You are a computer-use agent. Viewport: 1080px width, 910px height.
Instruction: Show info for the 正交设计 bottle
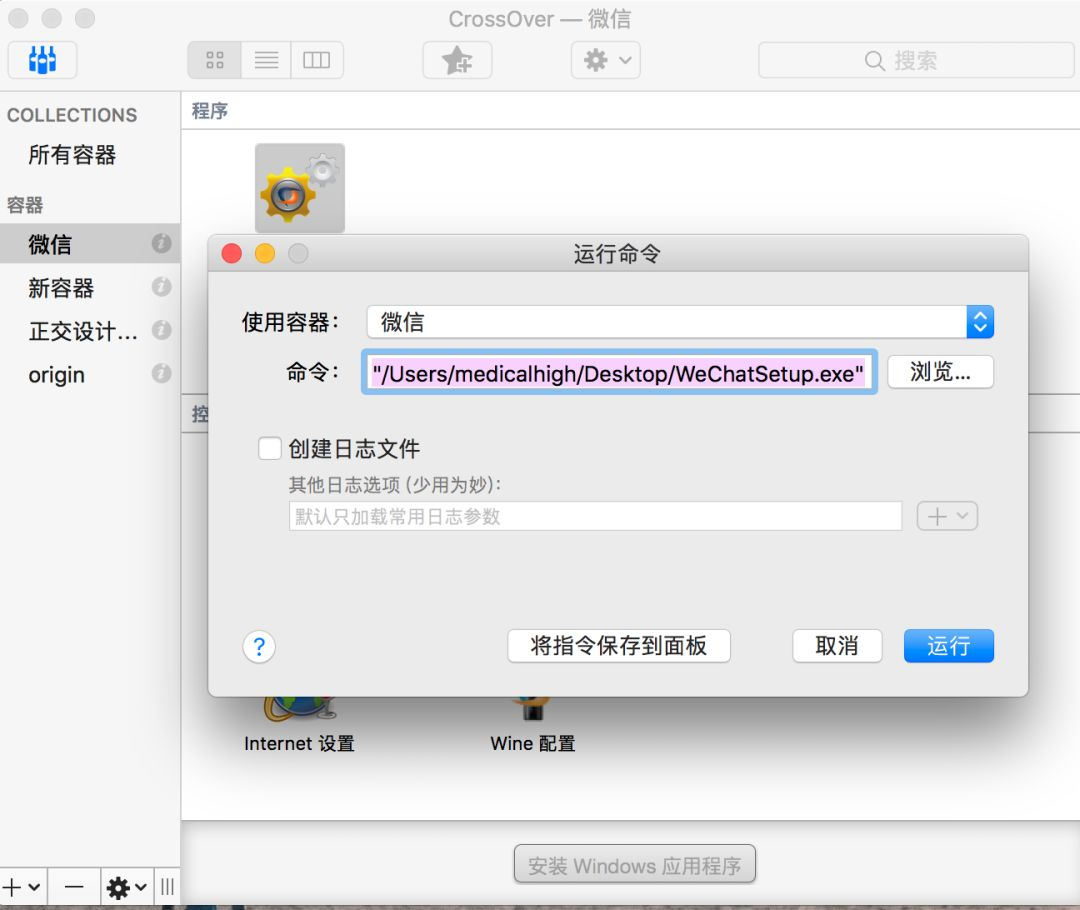161,330
